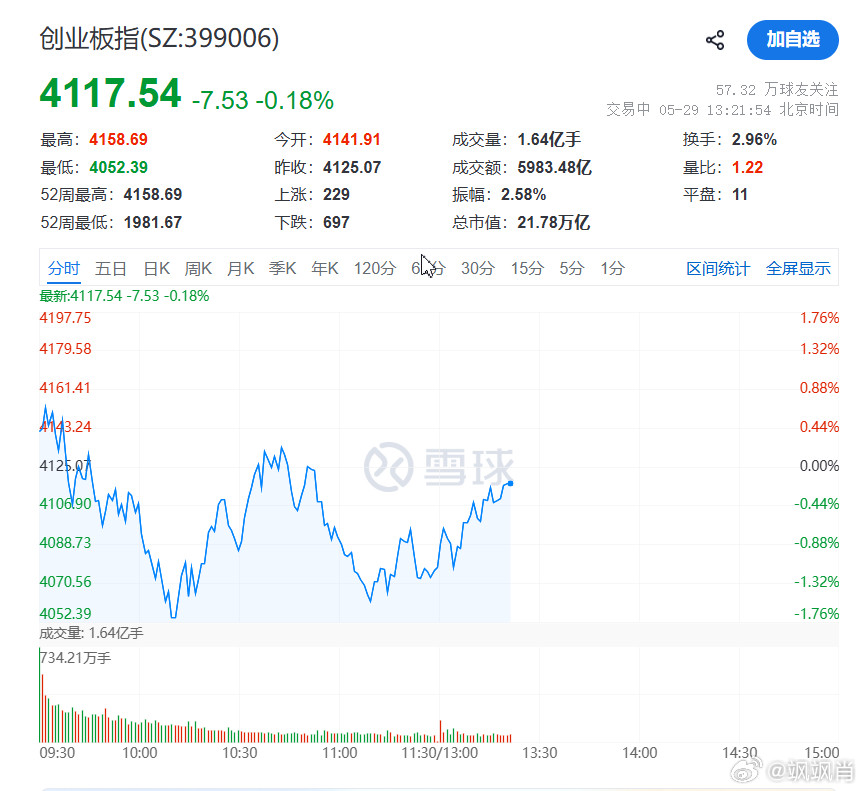Select the 30分 interval tab
Image resolution: width=865 pixels, height=791 pixels.
(x=478, y=269)
